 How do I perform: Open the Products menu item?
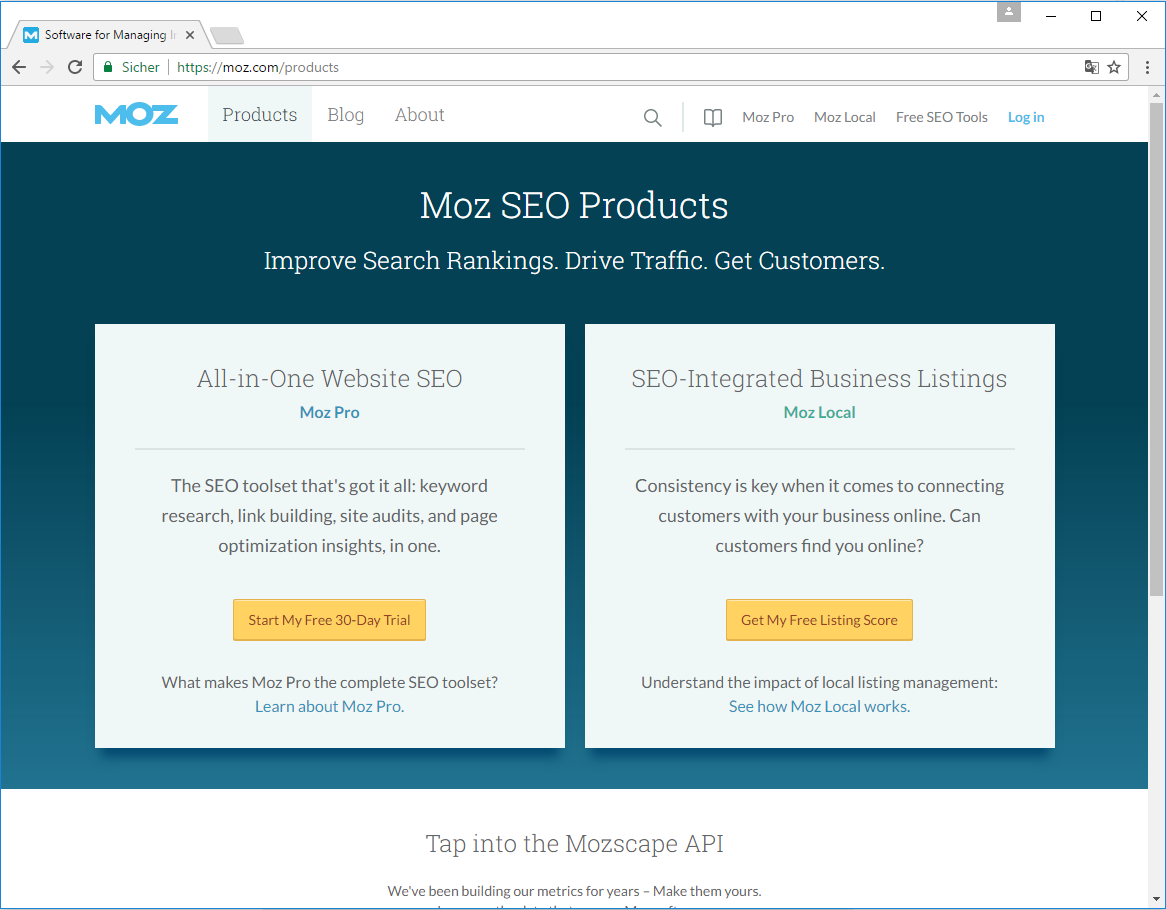(x=260, y=114)
